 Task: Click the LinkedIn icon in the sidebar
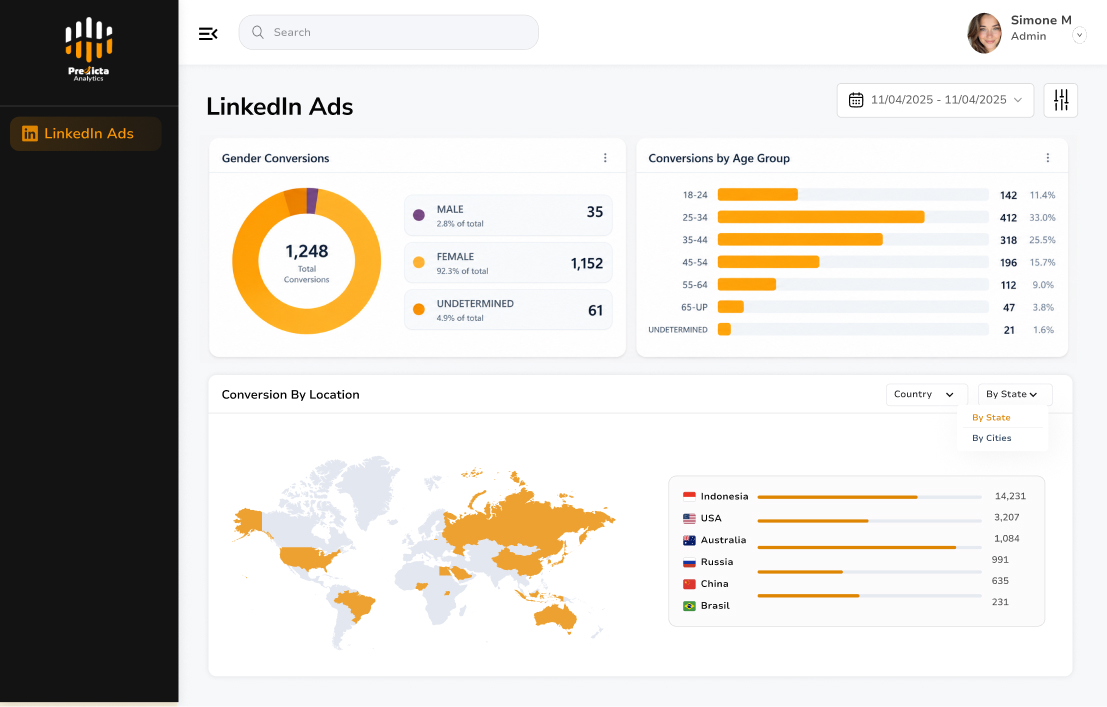pos(30,133)
